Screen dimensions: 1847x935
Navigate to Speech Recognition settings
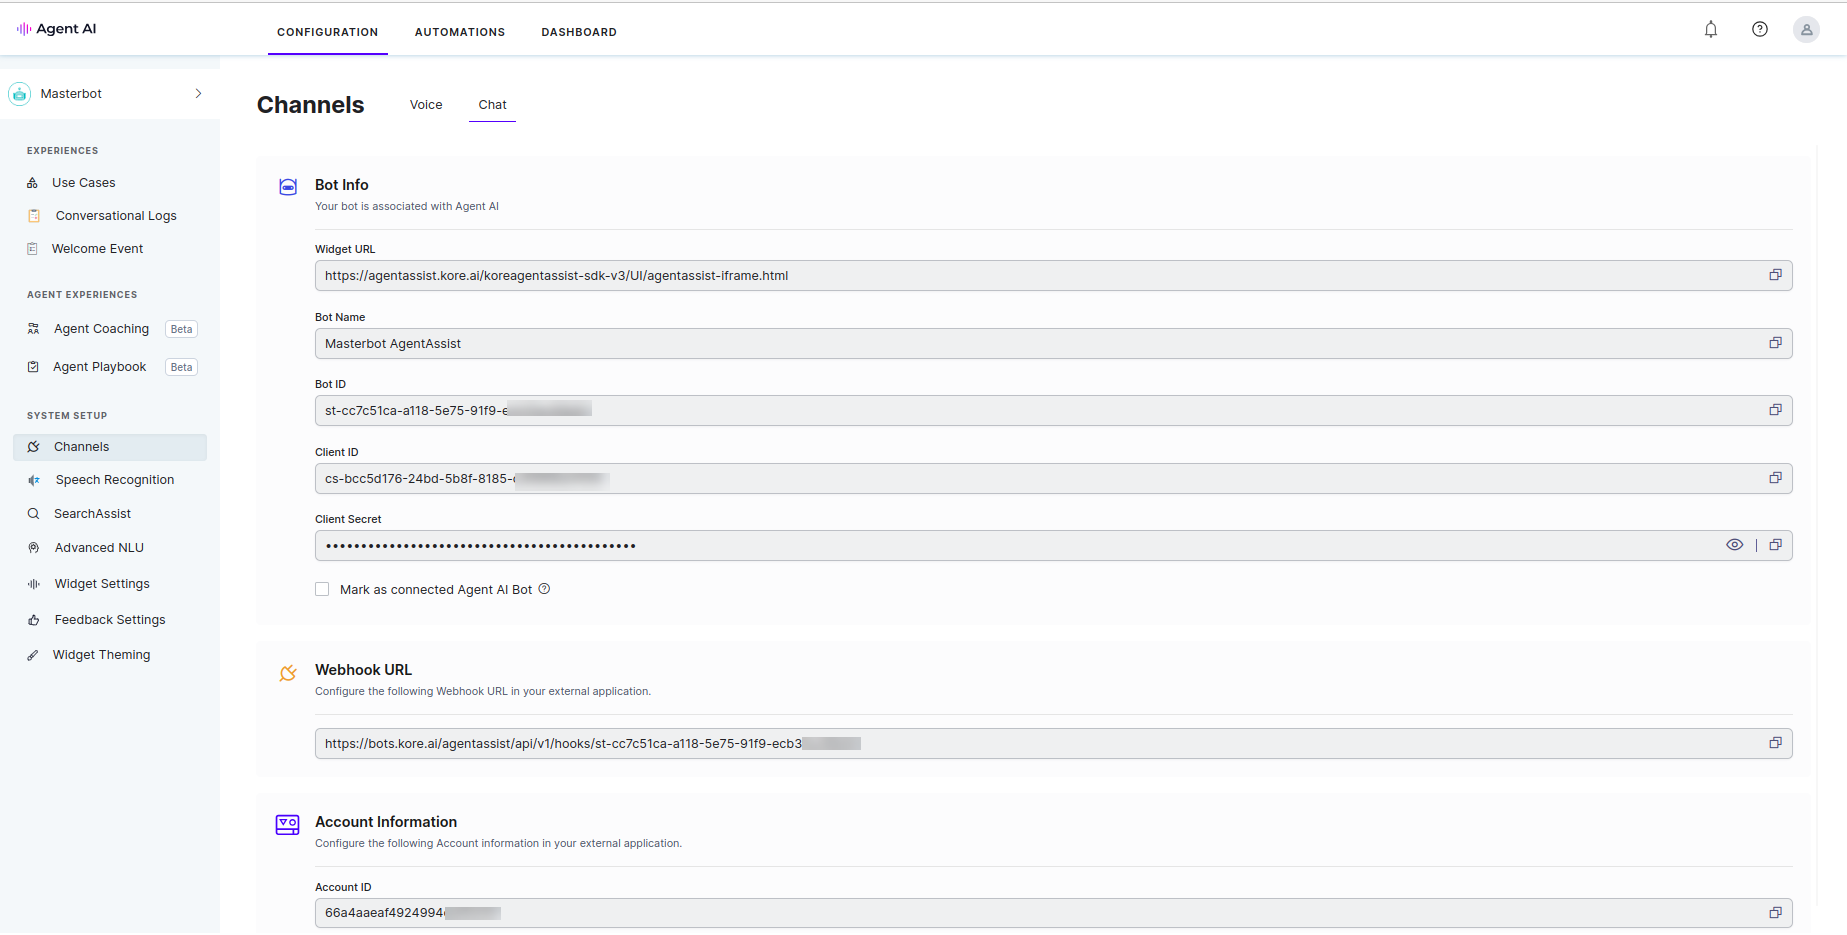[115, 480]
